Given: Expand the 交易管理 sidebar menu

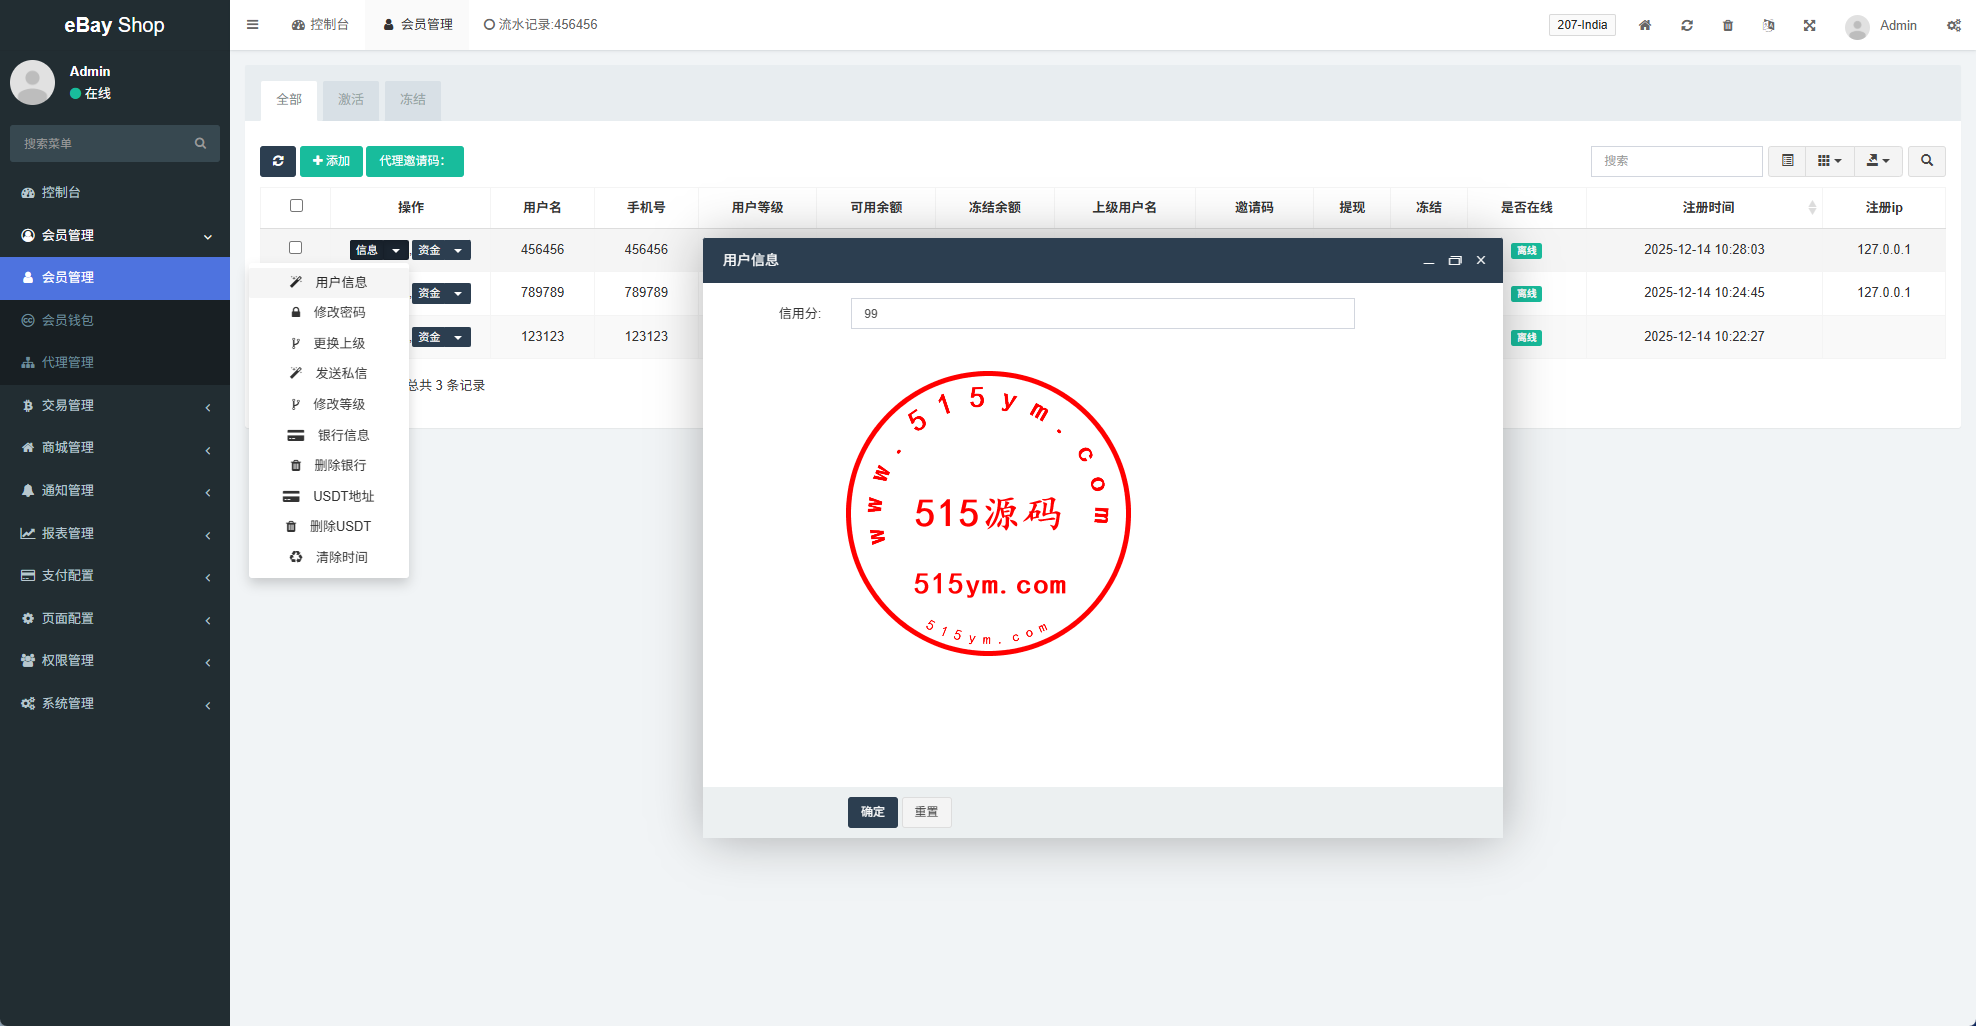Looking at the screenshot, I should 115,406.
